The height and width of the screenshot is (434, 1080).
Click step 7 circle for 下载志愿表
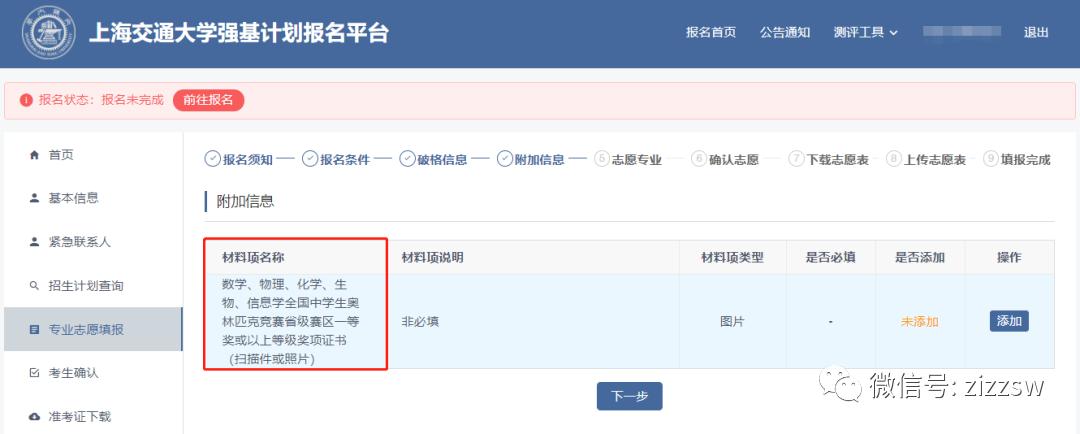pos(796,159)
